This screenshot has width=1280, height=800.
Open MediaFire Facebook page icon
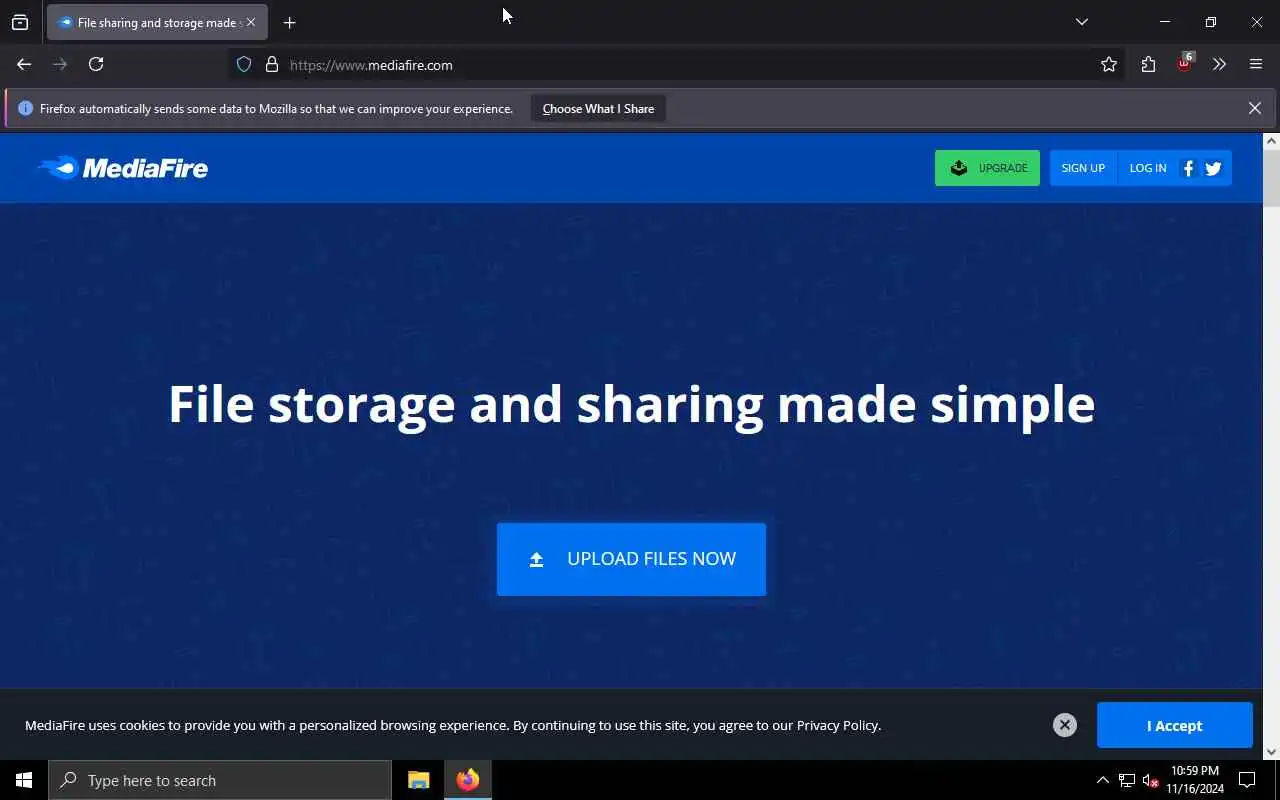1188,168
